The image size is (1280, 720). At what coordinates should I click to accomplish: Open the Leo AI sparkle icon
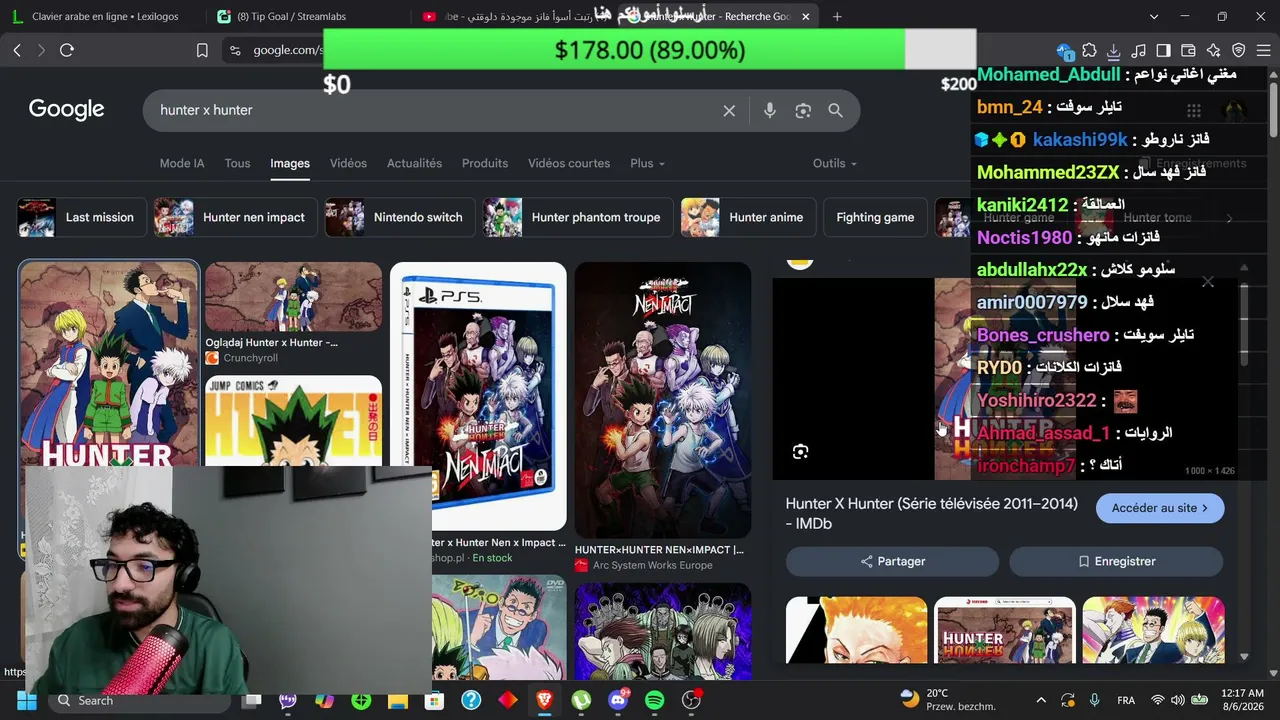(1214, 50)
